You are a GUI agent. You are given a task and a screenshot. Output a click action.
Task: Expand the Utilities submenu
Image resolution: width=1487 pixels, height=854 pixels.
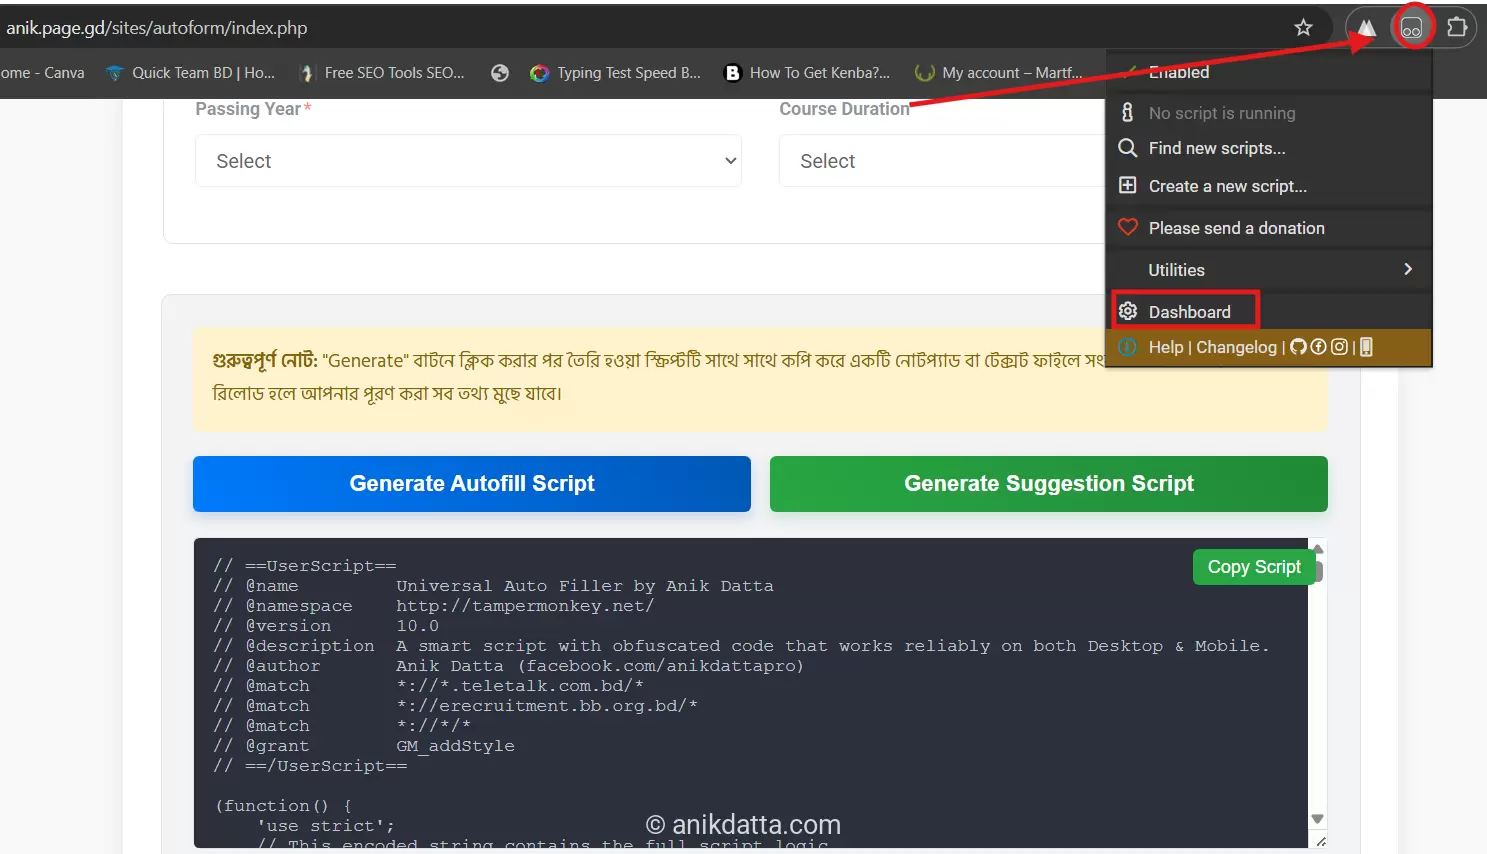click(x=1268, y=270)
